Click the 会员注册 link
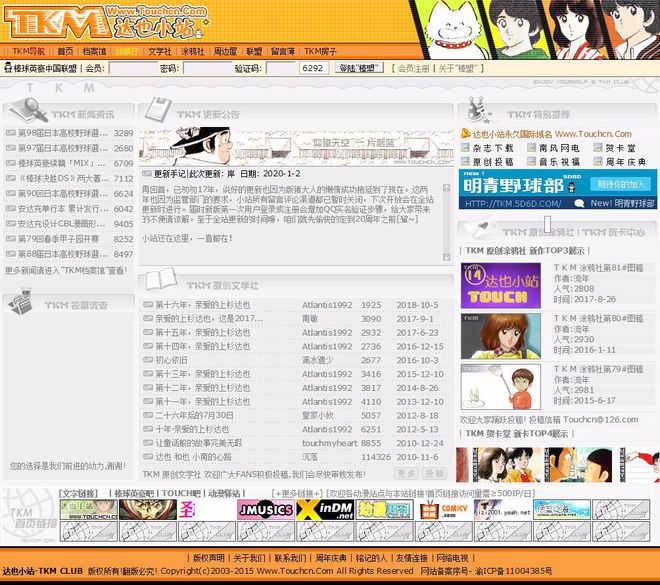This screenshot has width=660, height=585. coord(414,68)
